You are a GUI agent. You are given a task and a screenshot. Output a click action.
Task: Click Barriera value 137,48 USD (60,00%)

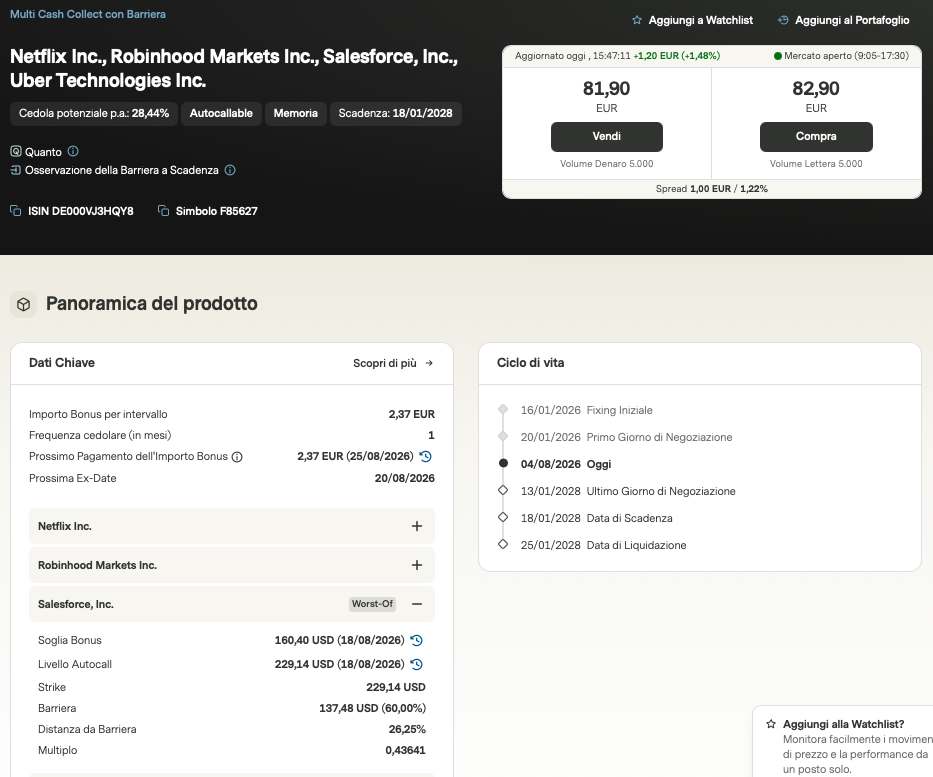[372, 708]
